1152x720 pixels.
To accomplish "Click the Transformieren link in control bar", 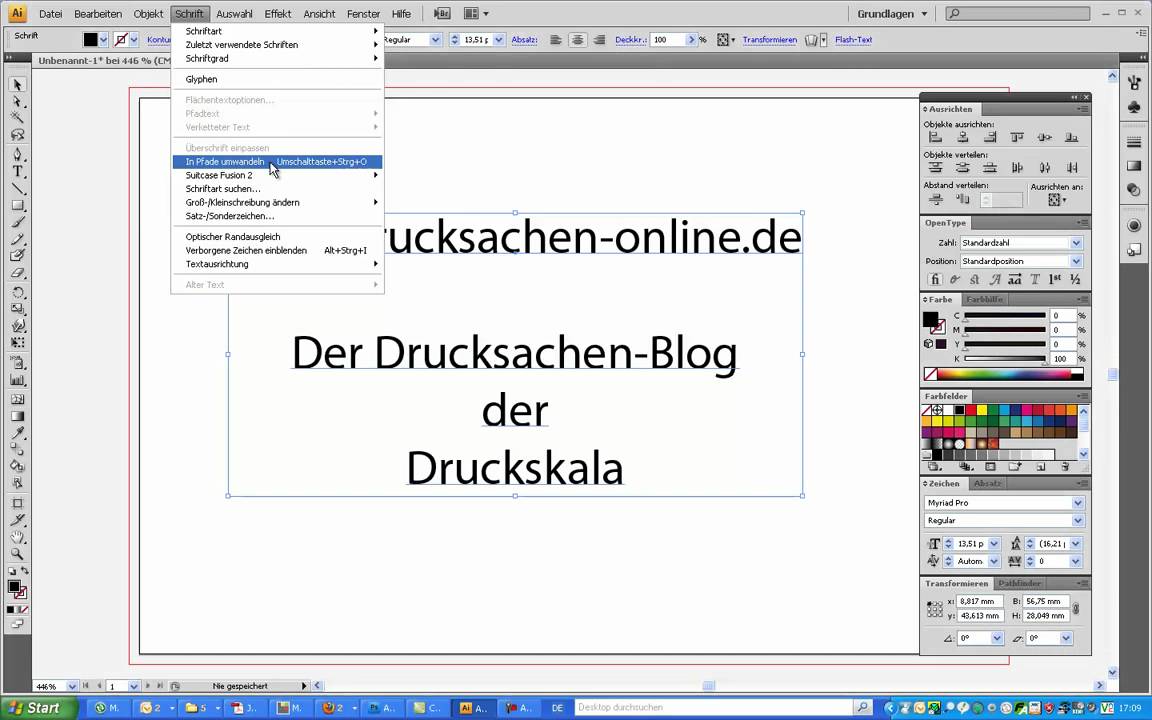I will pyautogui.click(x=769, y=40).
